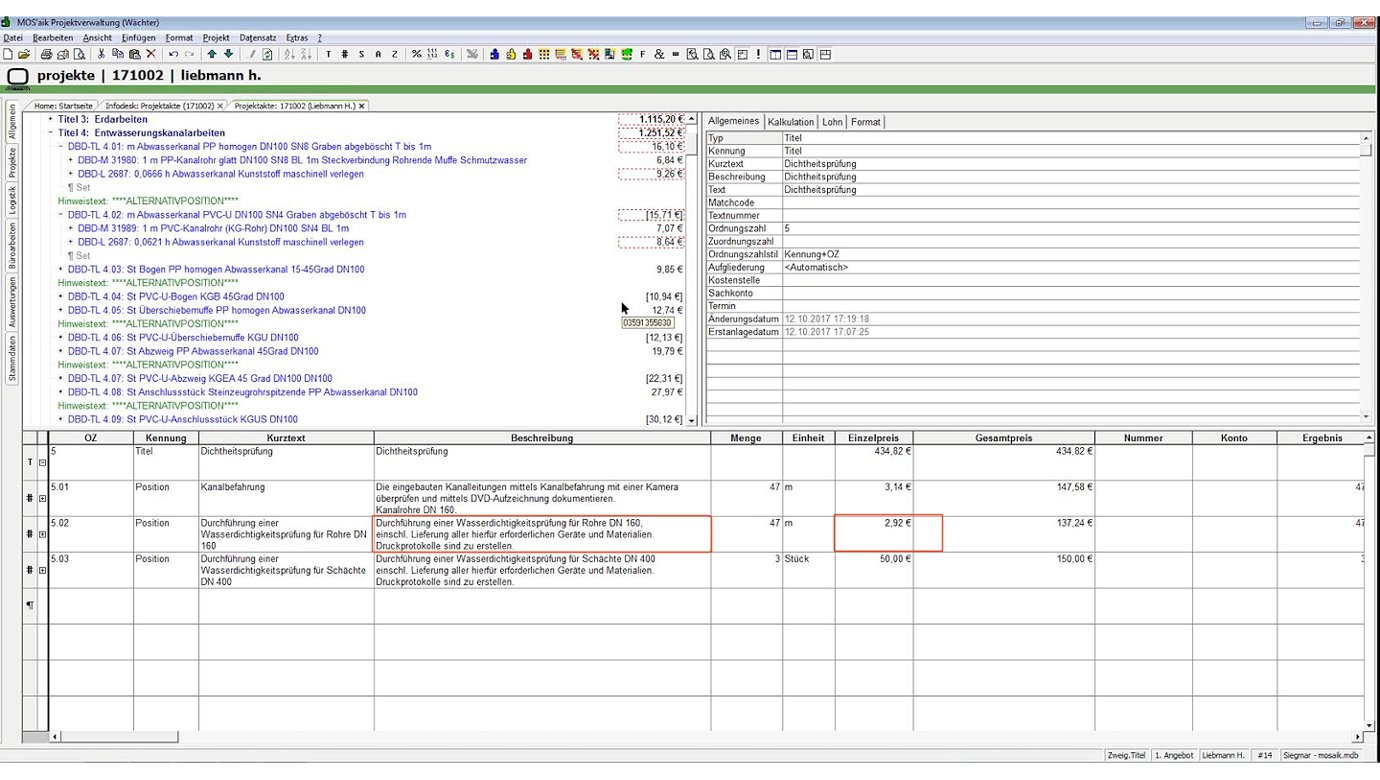Collapse Titel 4: Entwässerungskanalarbeiten node
Image resolution: width=1380 pixels, height=780 pixels.
[51, 133]
